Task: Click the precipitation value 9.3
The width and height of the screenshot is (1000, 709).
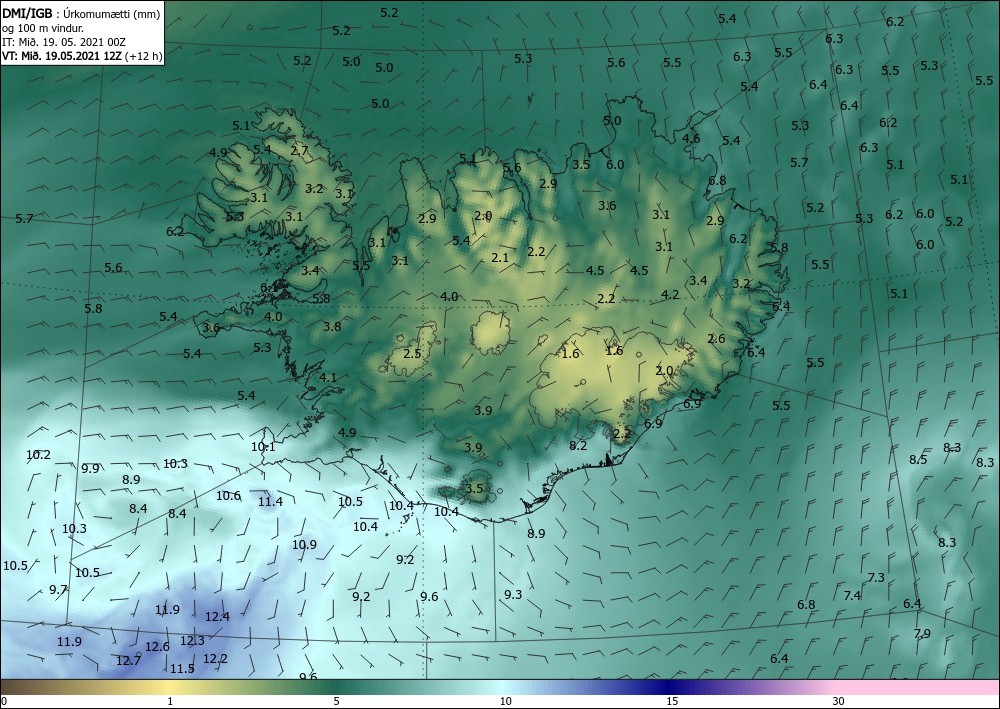Action: tap(513, 594)
